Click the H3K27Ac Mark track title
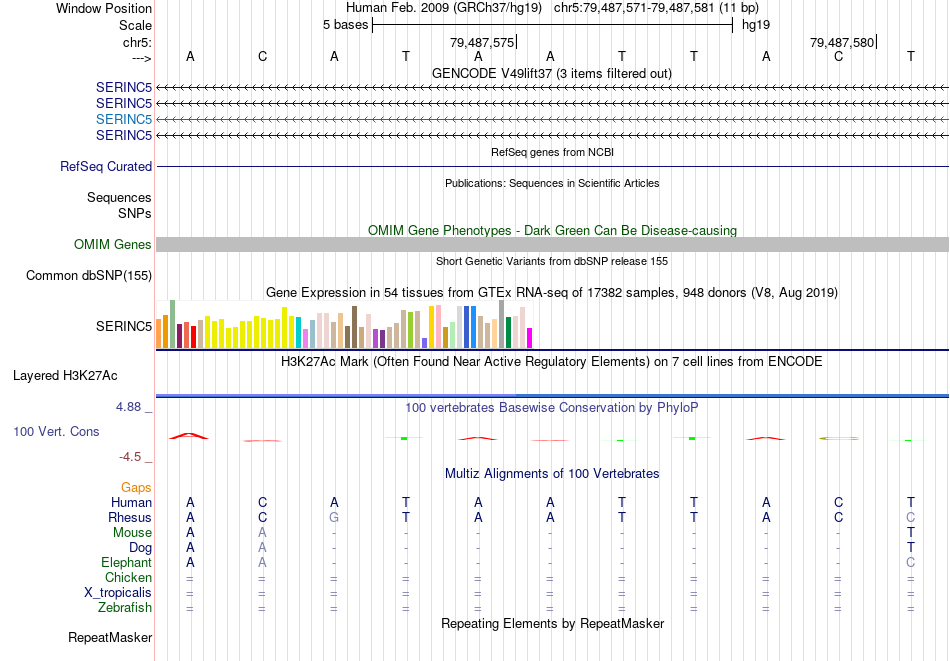Screen dimensions: 950x661 tap(552, 362)
